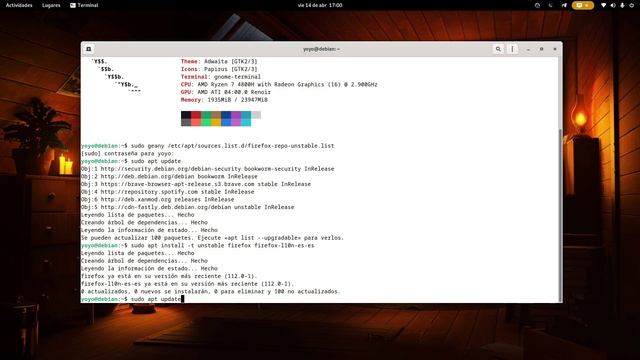This screenshot has width=640, height=360.
Task: Click the [sudo] contraseña para yoyo line
Action: (127, 153)
